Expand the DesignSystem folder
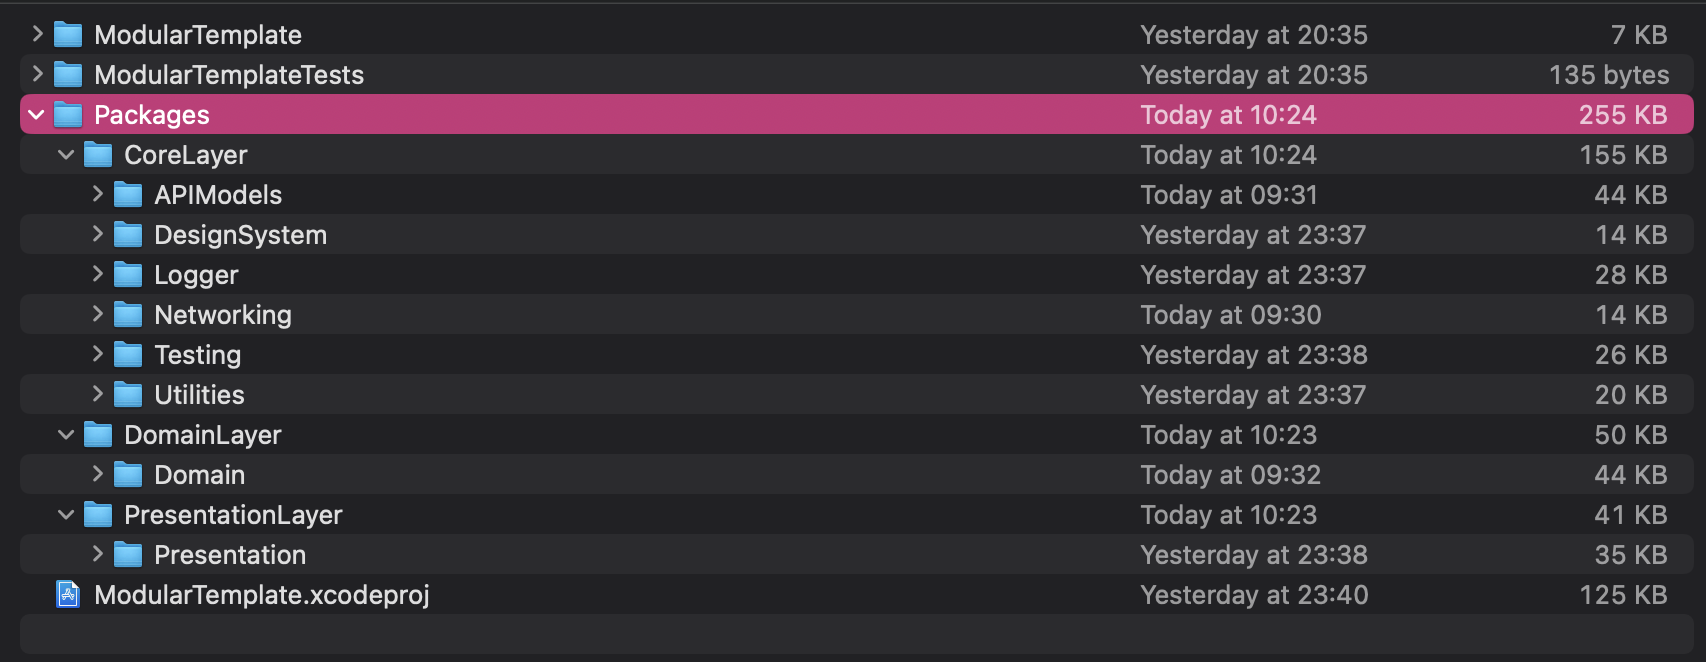The image size is (1706, 662). [97, 235]
